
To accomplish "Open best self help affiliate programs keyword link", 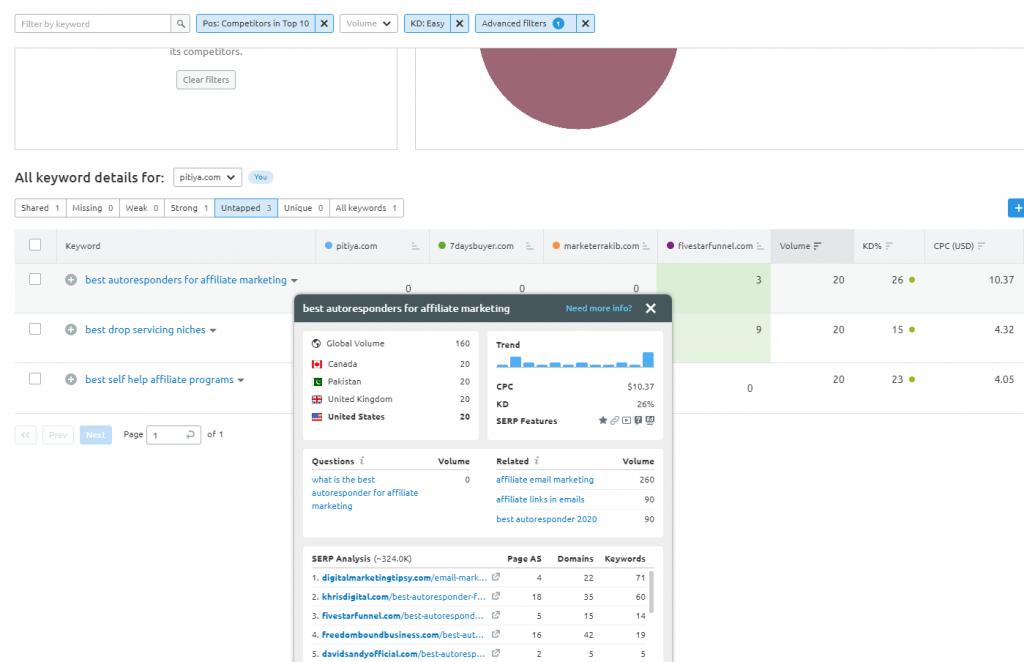I will 159,379.
